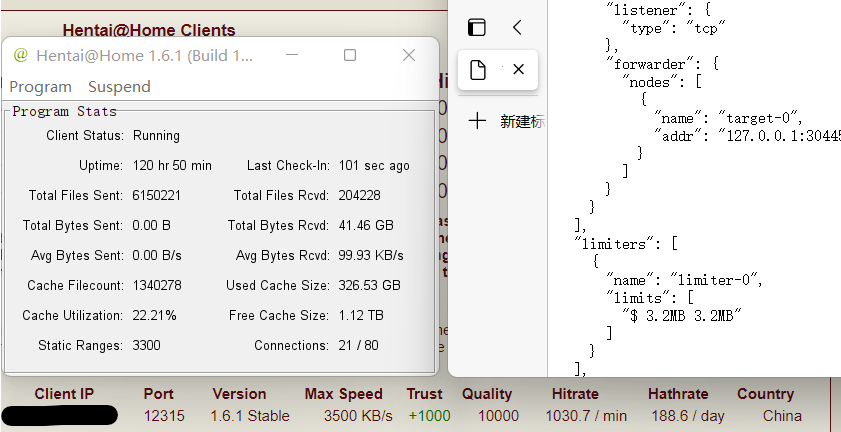Viewport: 841px width, 432px height.
Task: Click the Last Check-In 101 sec ago value
Action: 374,166
